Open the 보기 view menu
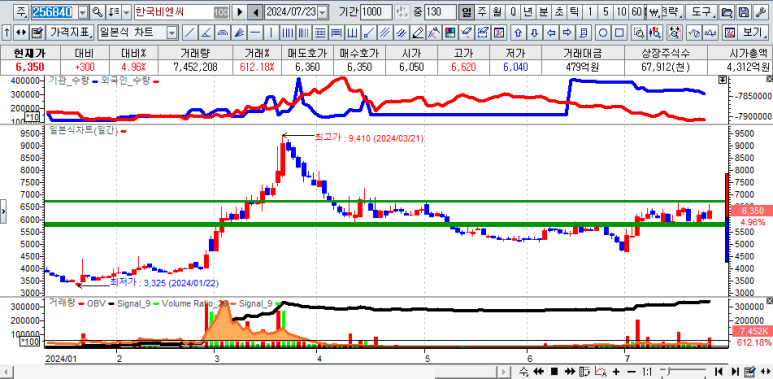 [x=753, y=33]
